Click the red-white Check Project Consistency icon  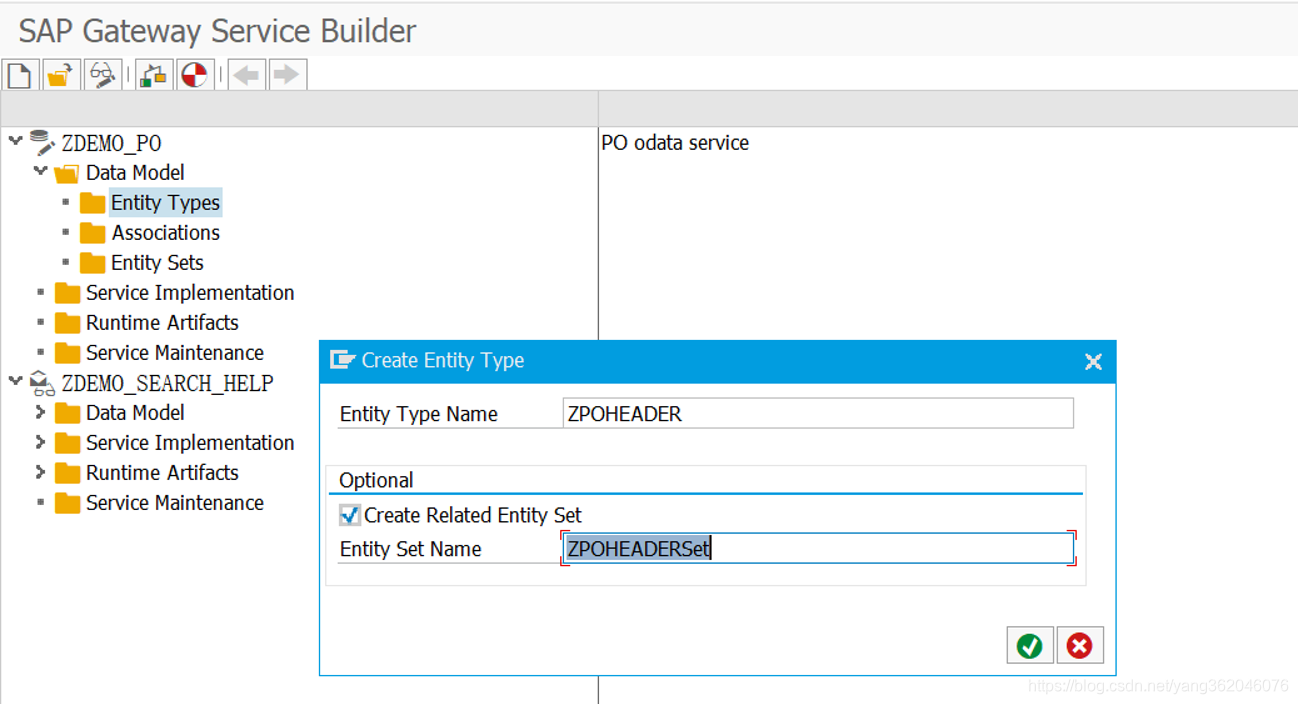tap(195, 75)
